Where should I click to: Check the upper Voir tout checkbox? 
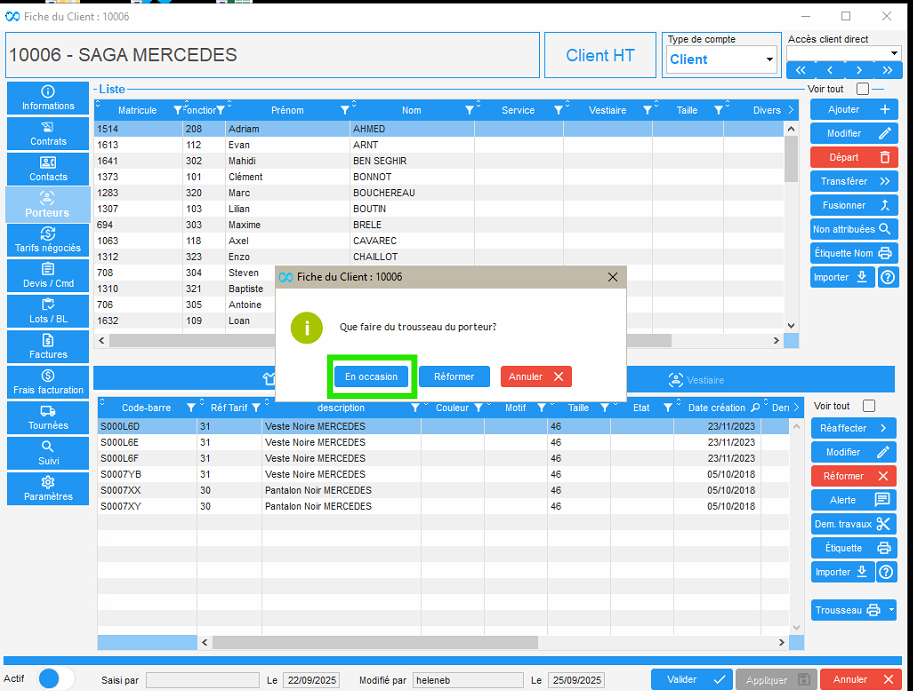pyautogui.click(x=862, y=89)
